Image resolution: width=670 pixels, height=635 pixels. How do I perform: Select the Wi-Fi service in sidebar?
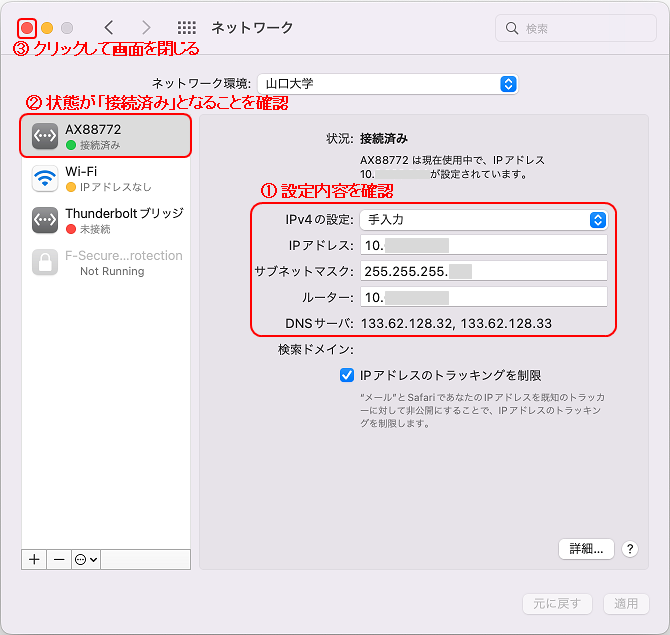click(106, 179)
